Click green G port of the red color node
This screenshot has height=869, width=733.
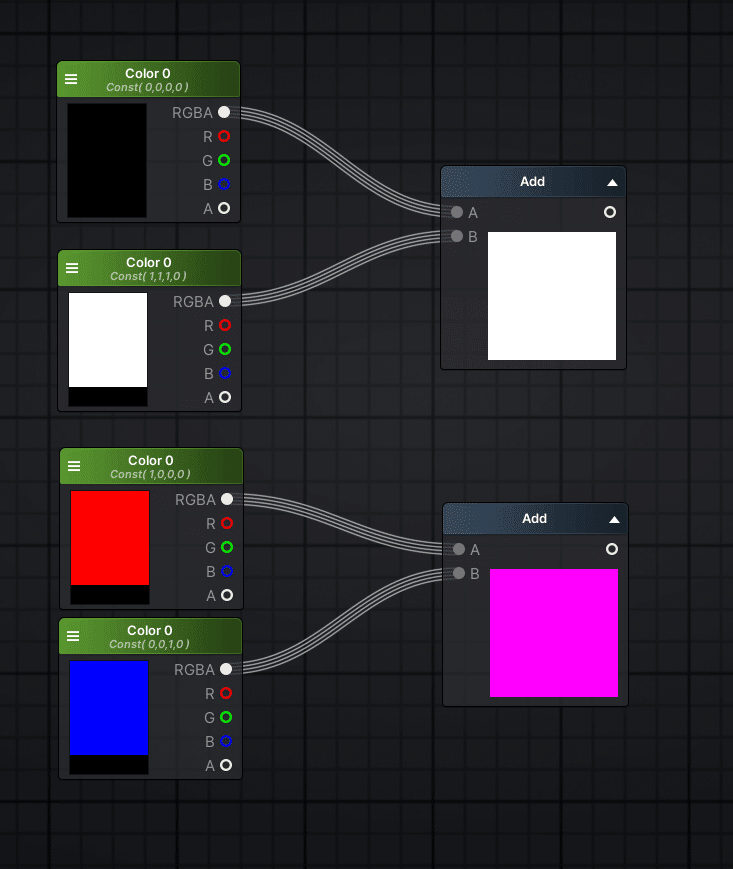(x=227, y=547)
